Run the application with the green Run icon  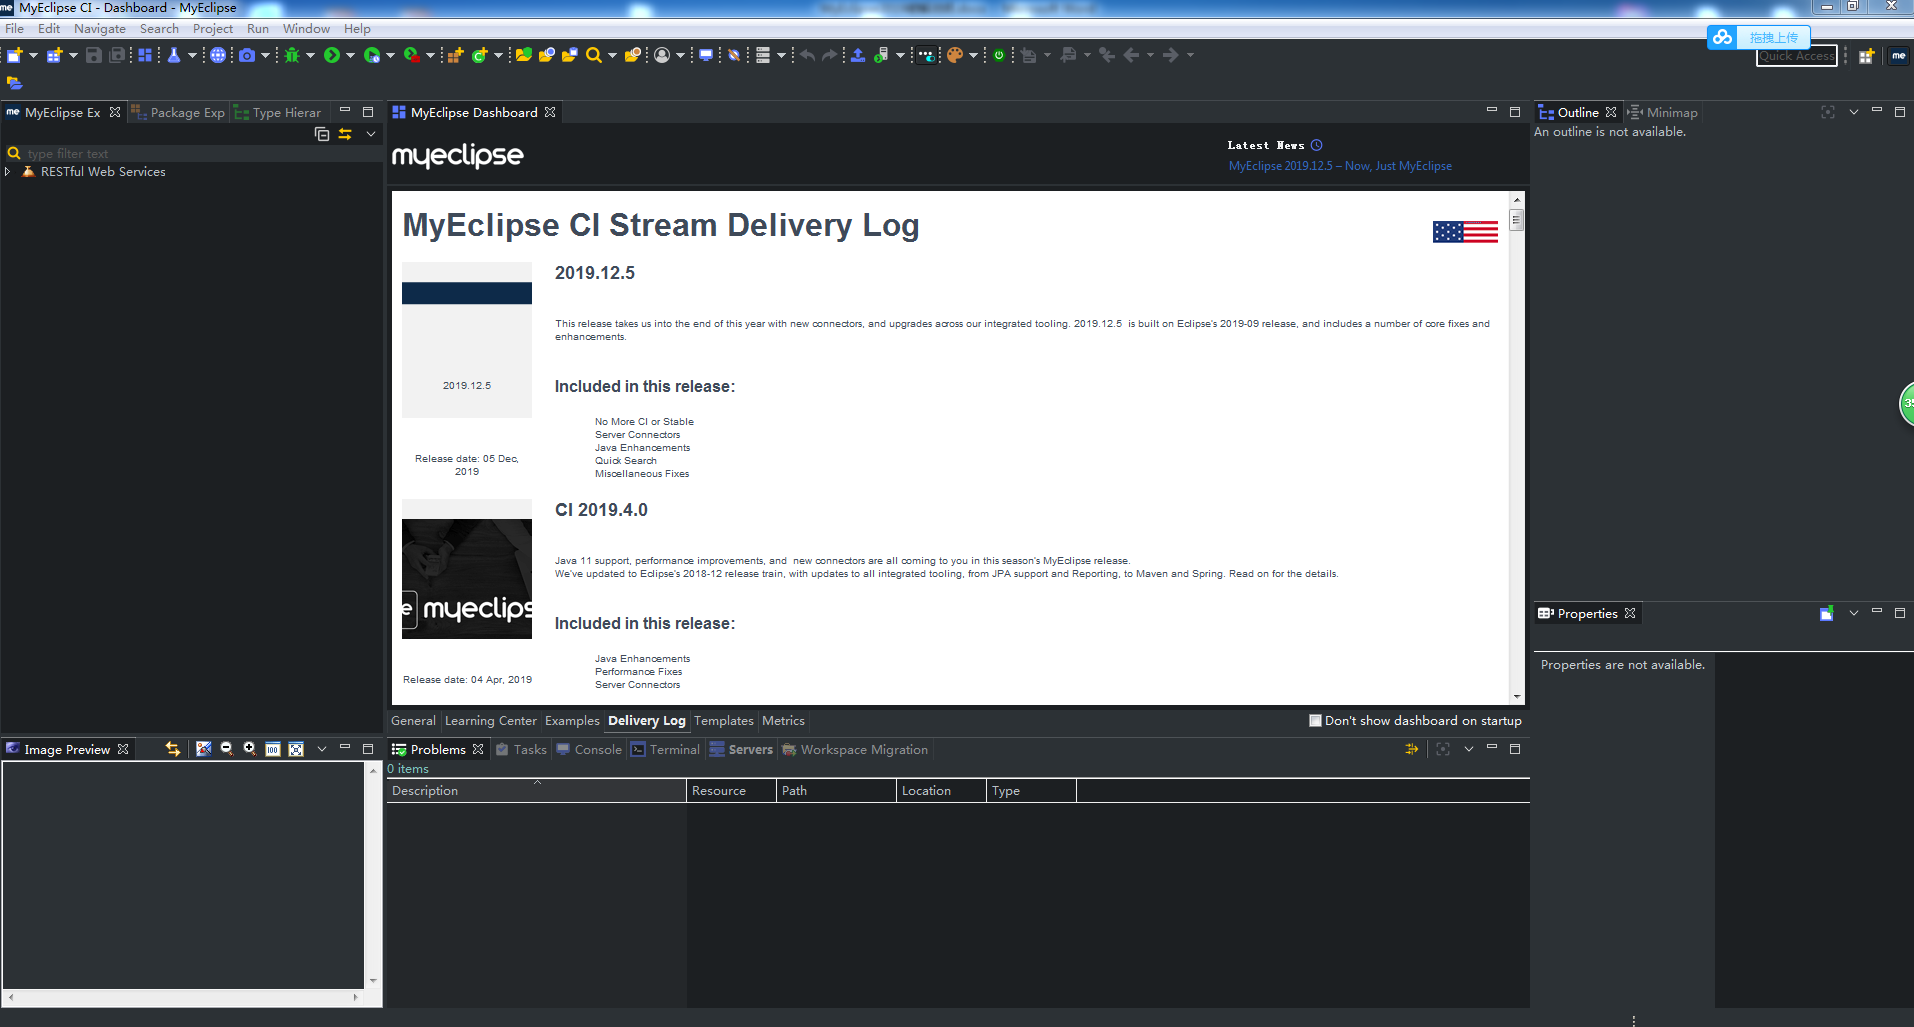click(x=333, y=55)
